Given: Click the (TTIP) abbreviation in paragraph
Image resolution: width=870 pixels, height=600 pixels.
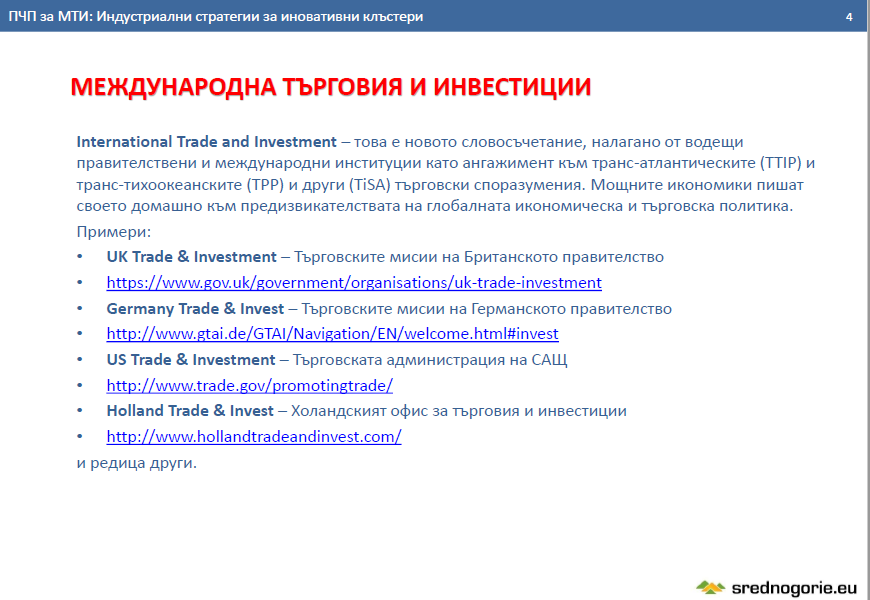Looking at the screenshot, I should (x=781, y=163).
